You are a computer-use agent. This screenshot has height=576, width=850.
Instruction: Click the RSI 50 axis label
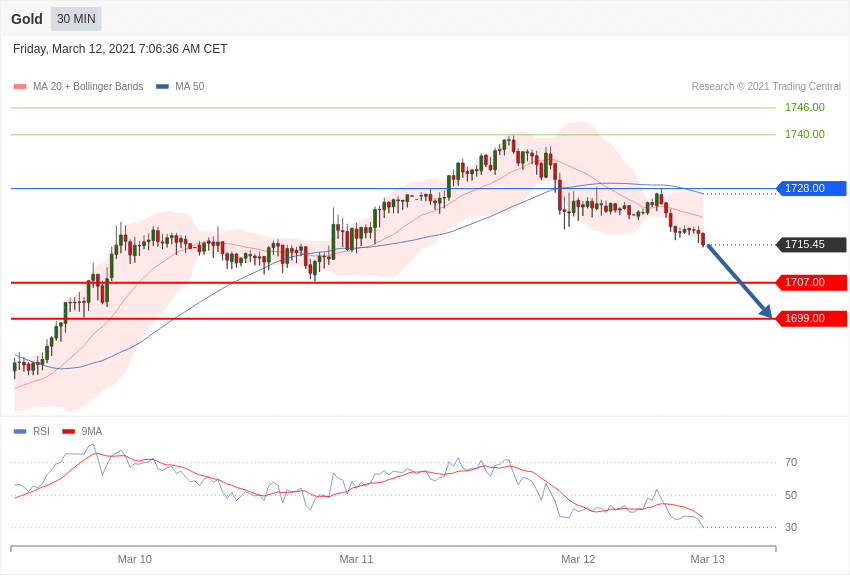pos(791,495)
